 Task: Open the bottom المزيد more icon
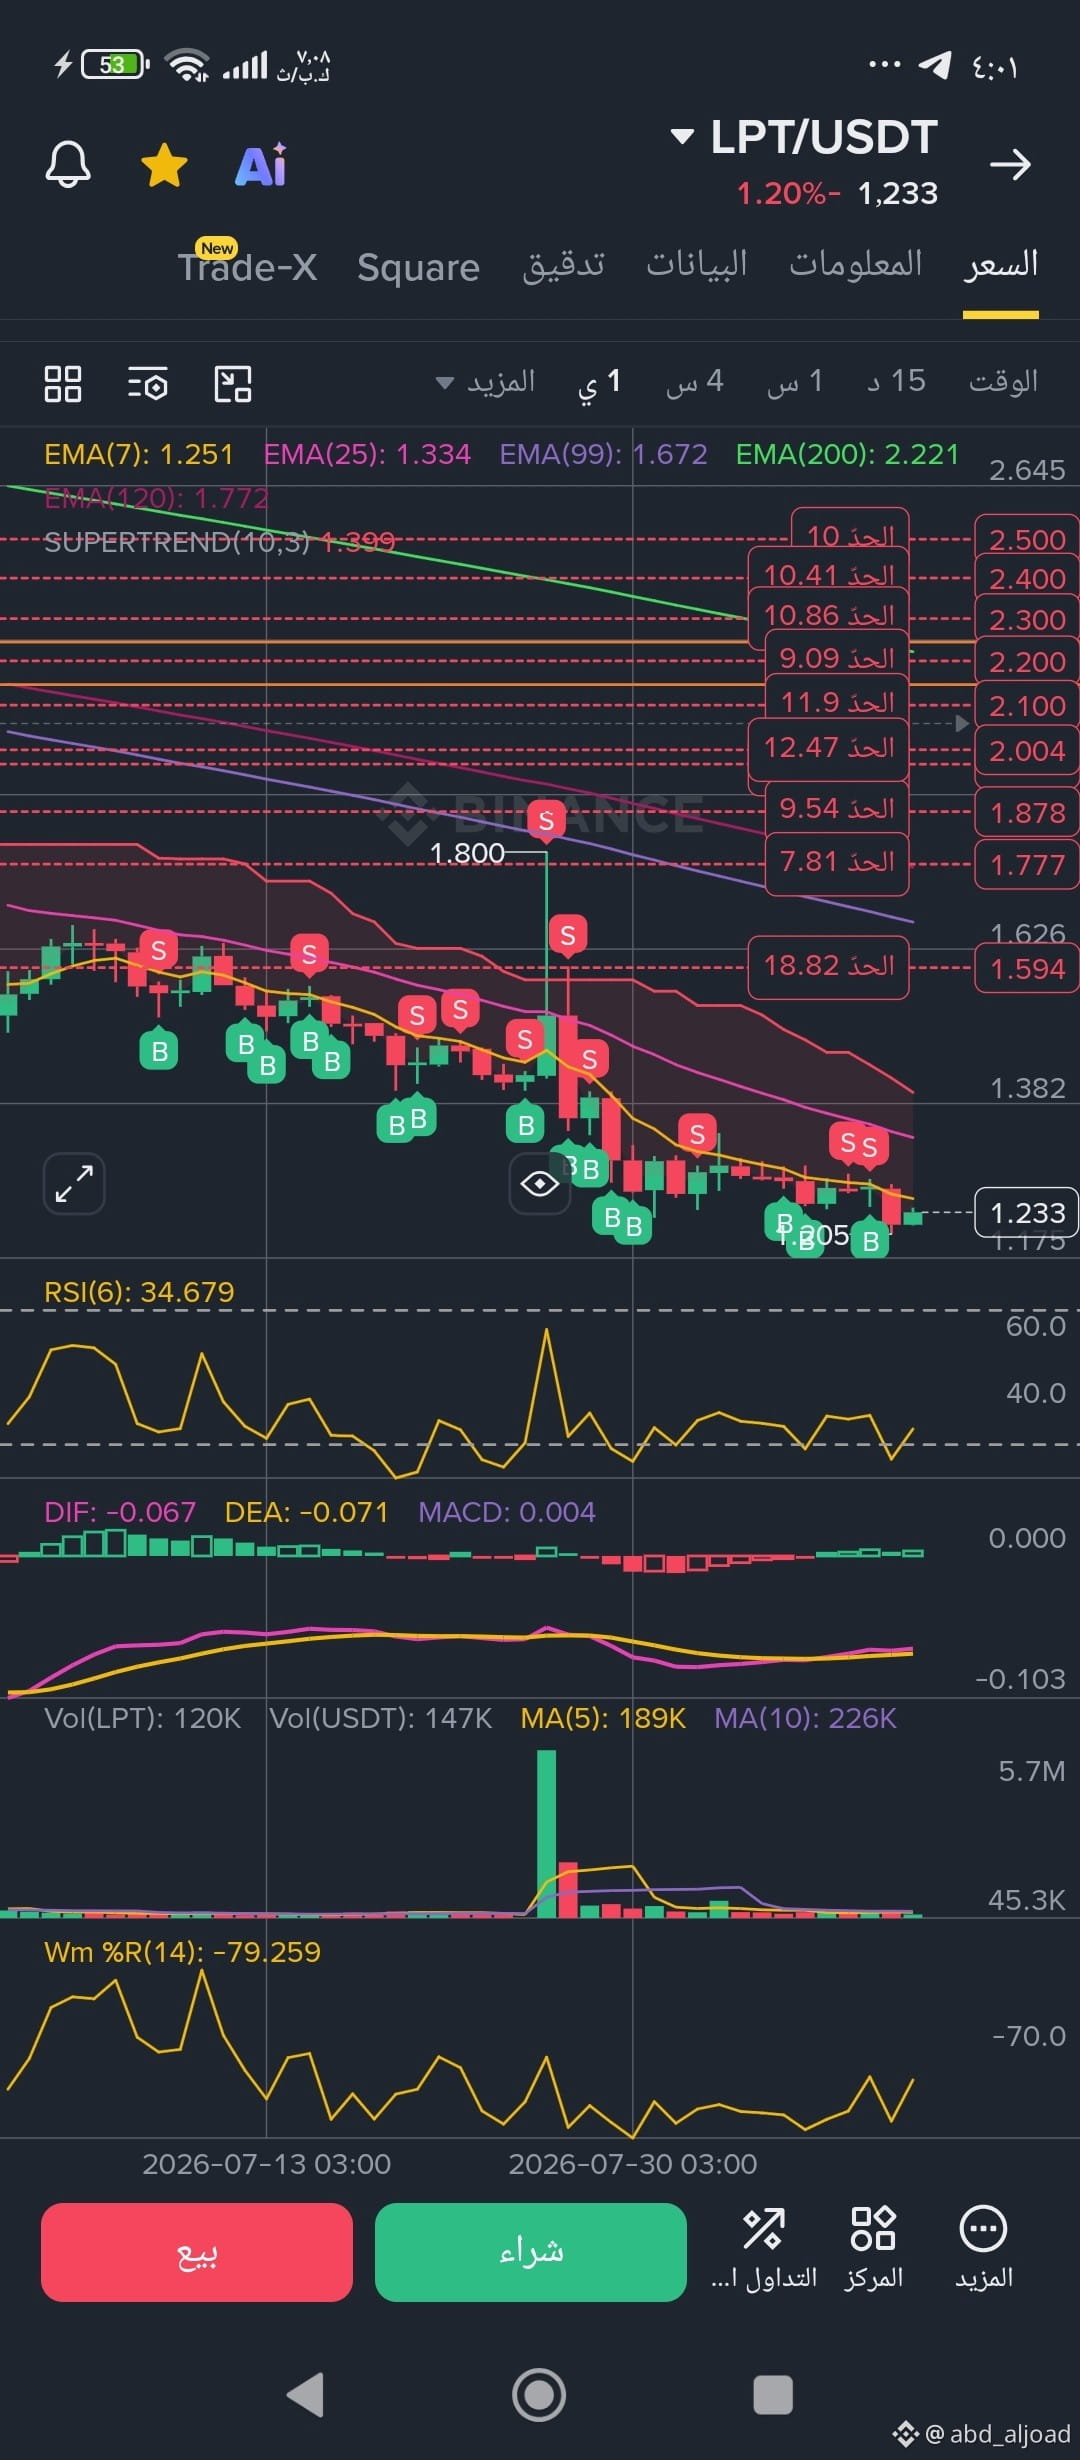(x=983, y=2248)
